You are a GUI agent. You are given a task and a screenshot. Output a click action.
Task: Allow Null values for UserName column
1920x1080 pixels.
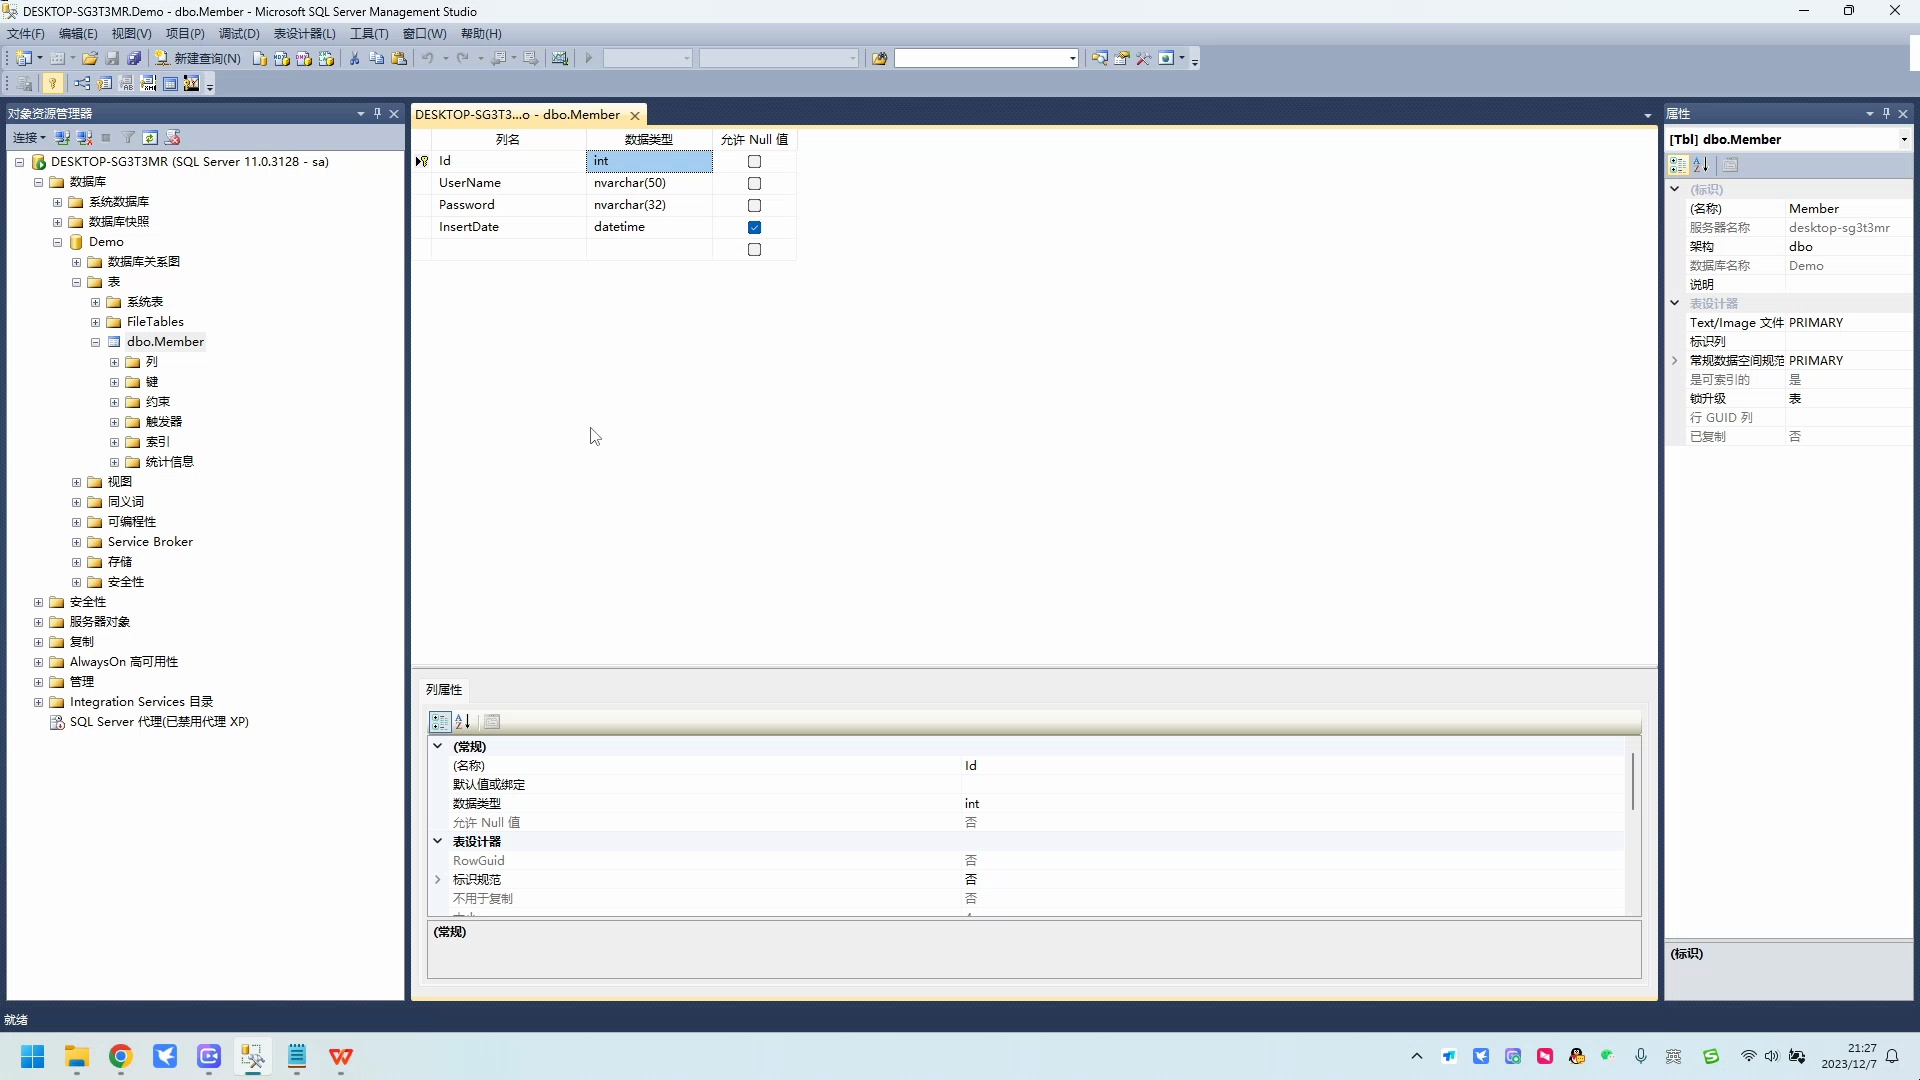point(754,183)
